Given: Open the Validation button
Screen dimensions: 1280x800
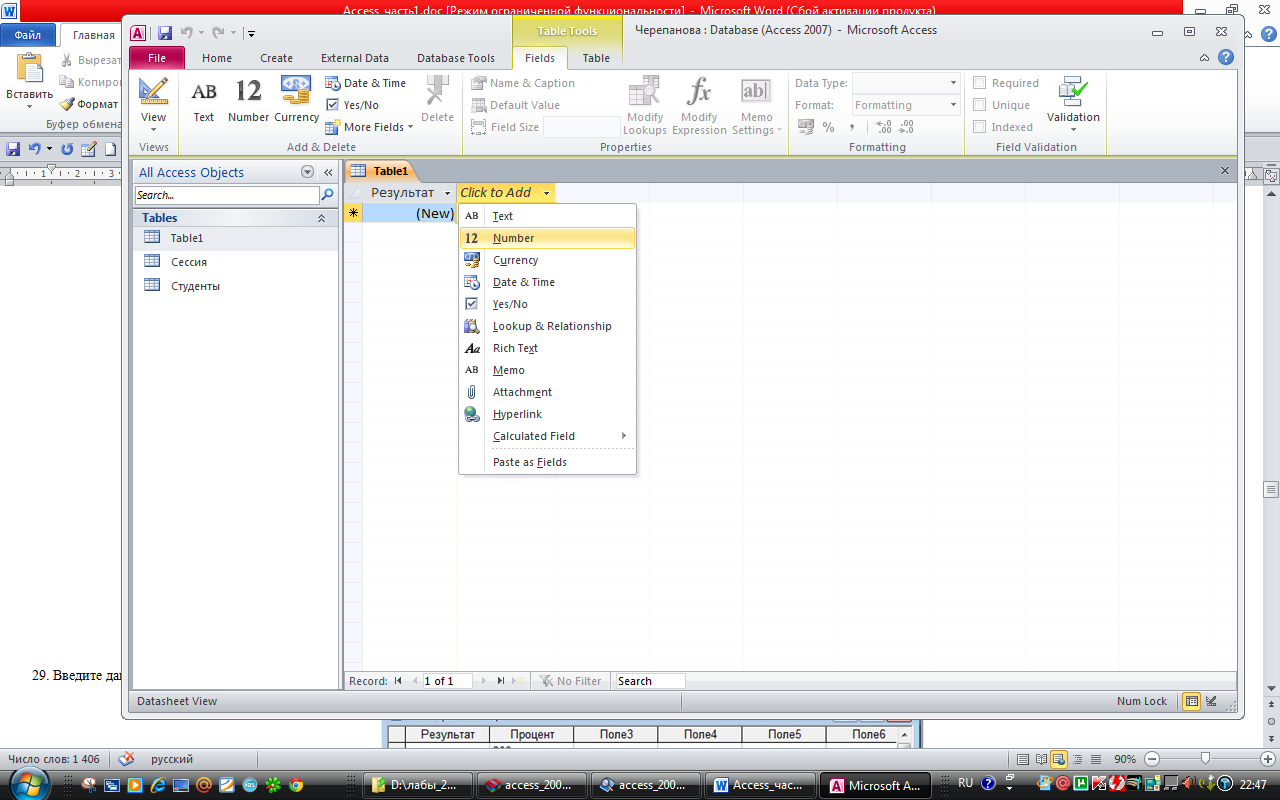Looking at the screenshot, I should pos(1073,104).
